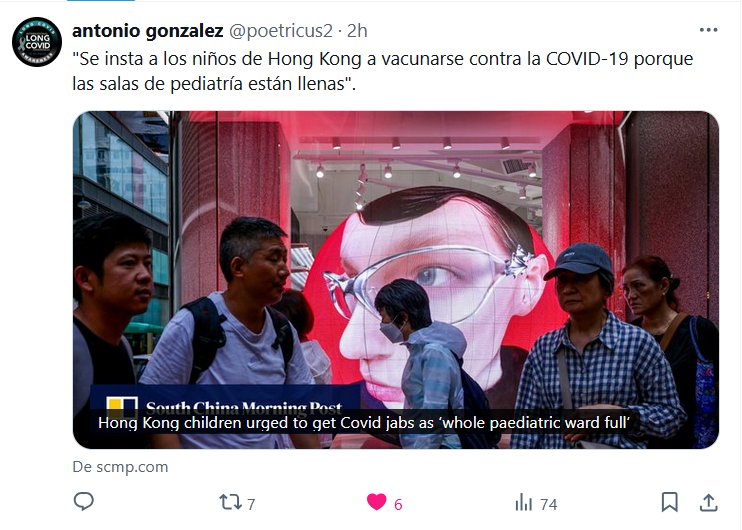This screenshot has height=530, width=742.
Task: Share the post via upload arrow icon
Action: 708,502
